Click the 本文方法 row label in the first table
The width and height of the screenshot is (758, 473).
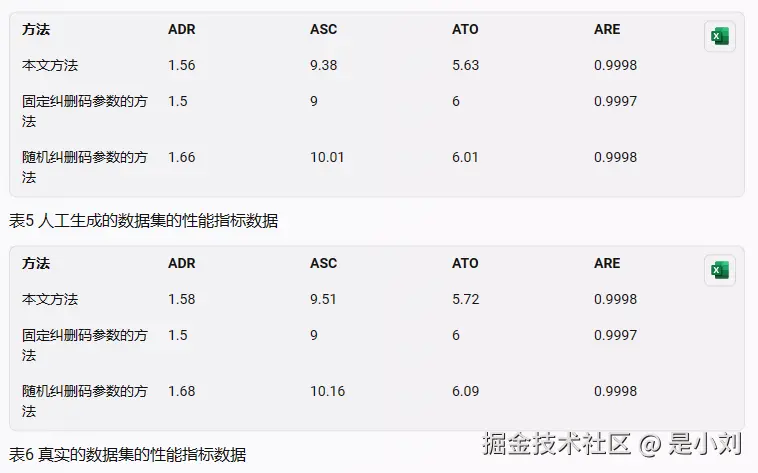point(50,65)
